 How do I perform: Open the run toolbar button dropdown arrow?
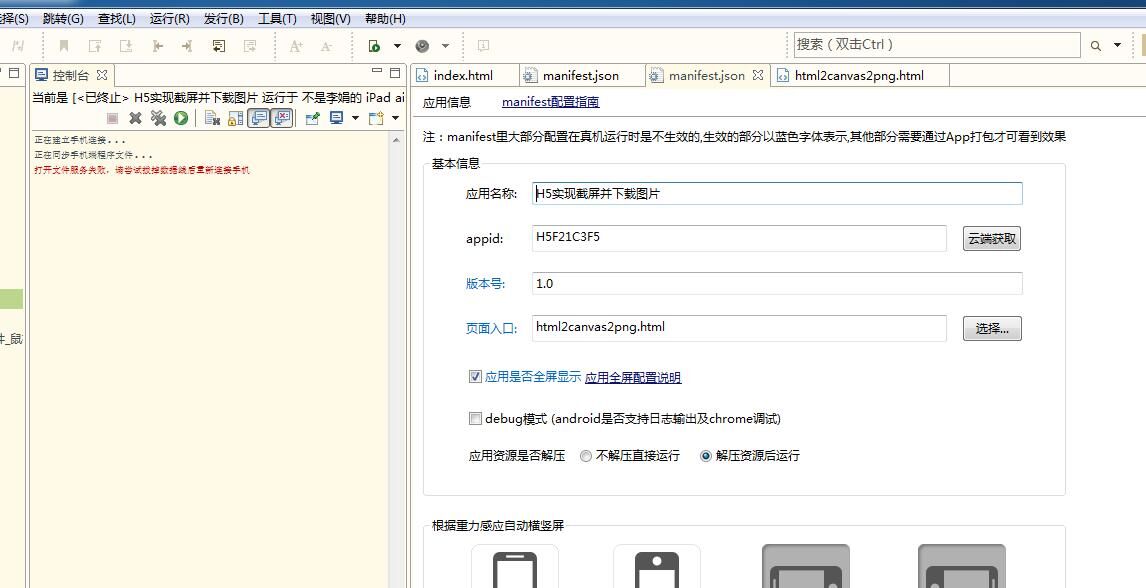pos(397,46)
